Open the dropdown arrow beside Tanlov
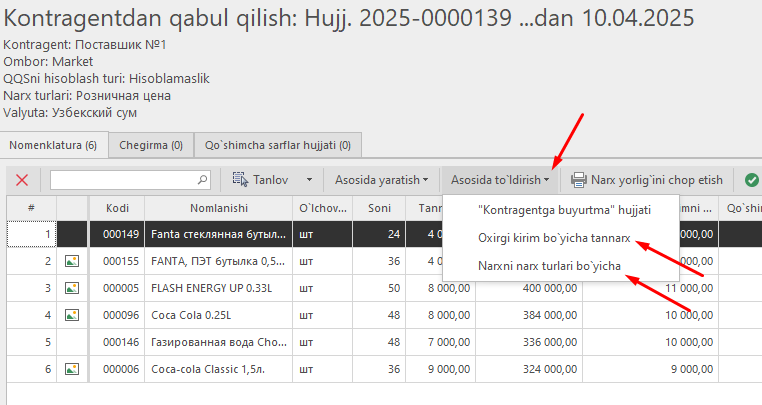This screenshot has width=762, height=405. pyautogui.click(x=309, y=180)
